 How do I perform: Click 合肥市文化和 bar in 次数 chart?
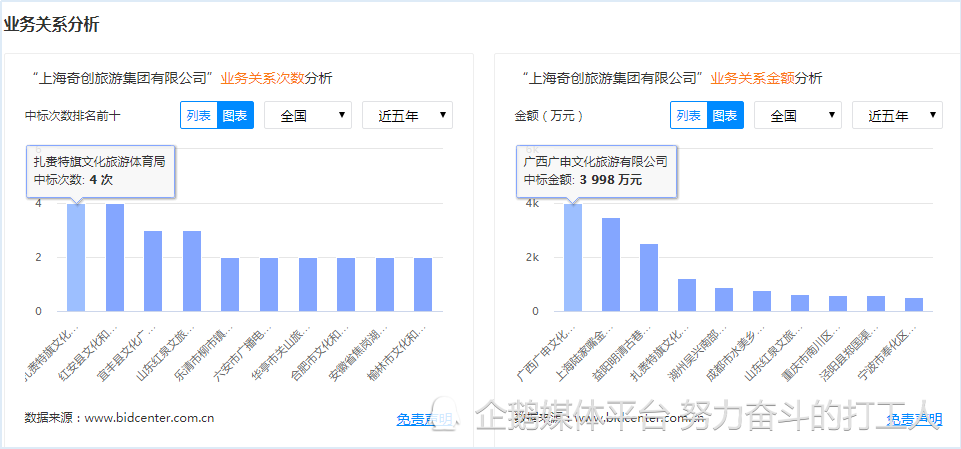pos(346,285)
